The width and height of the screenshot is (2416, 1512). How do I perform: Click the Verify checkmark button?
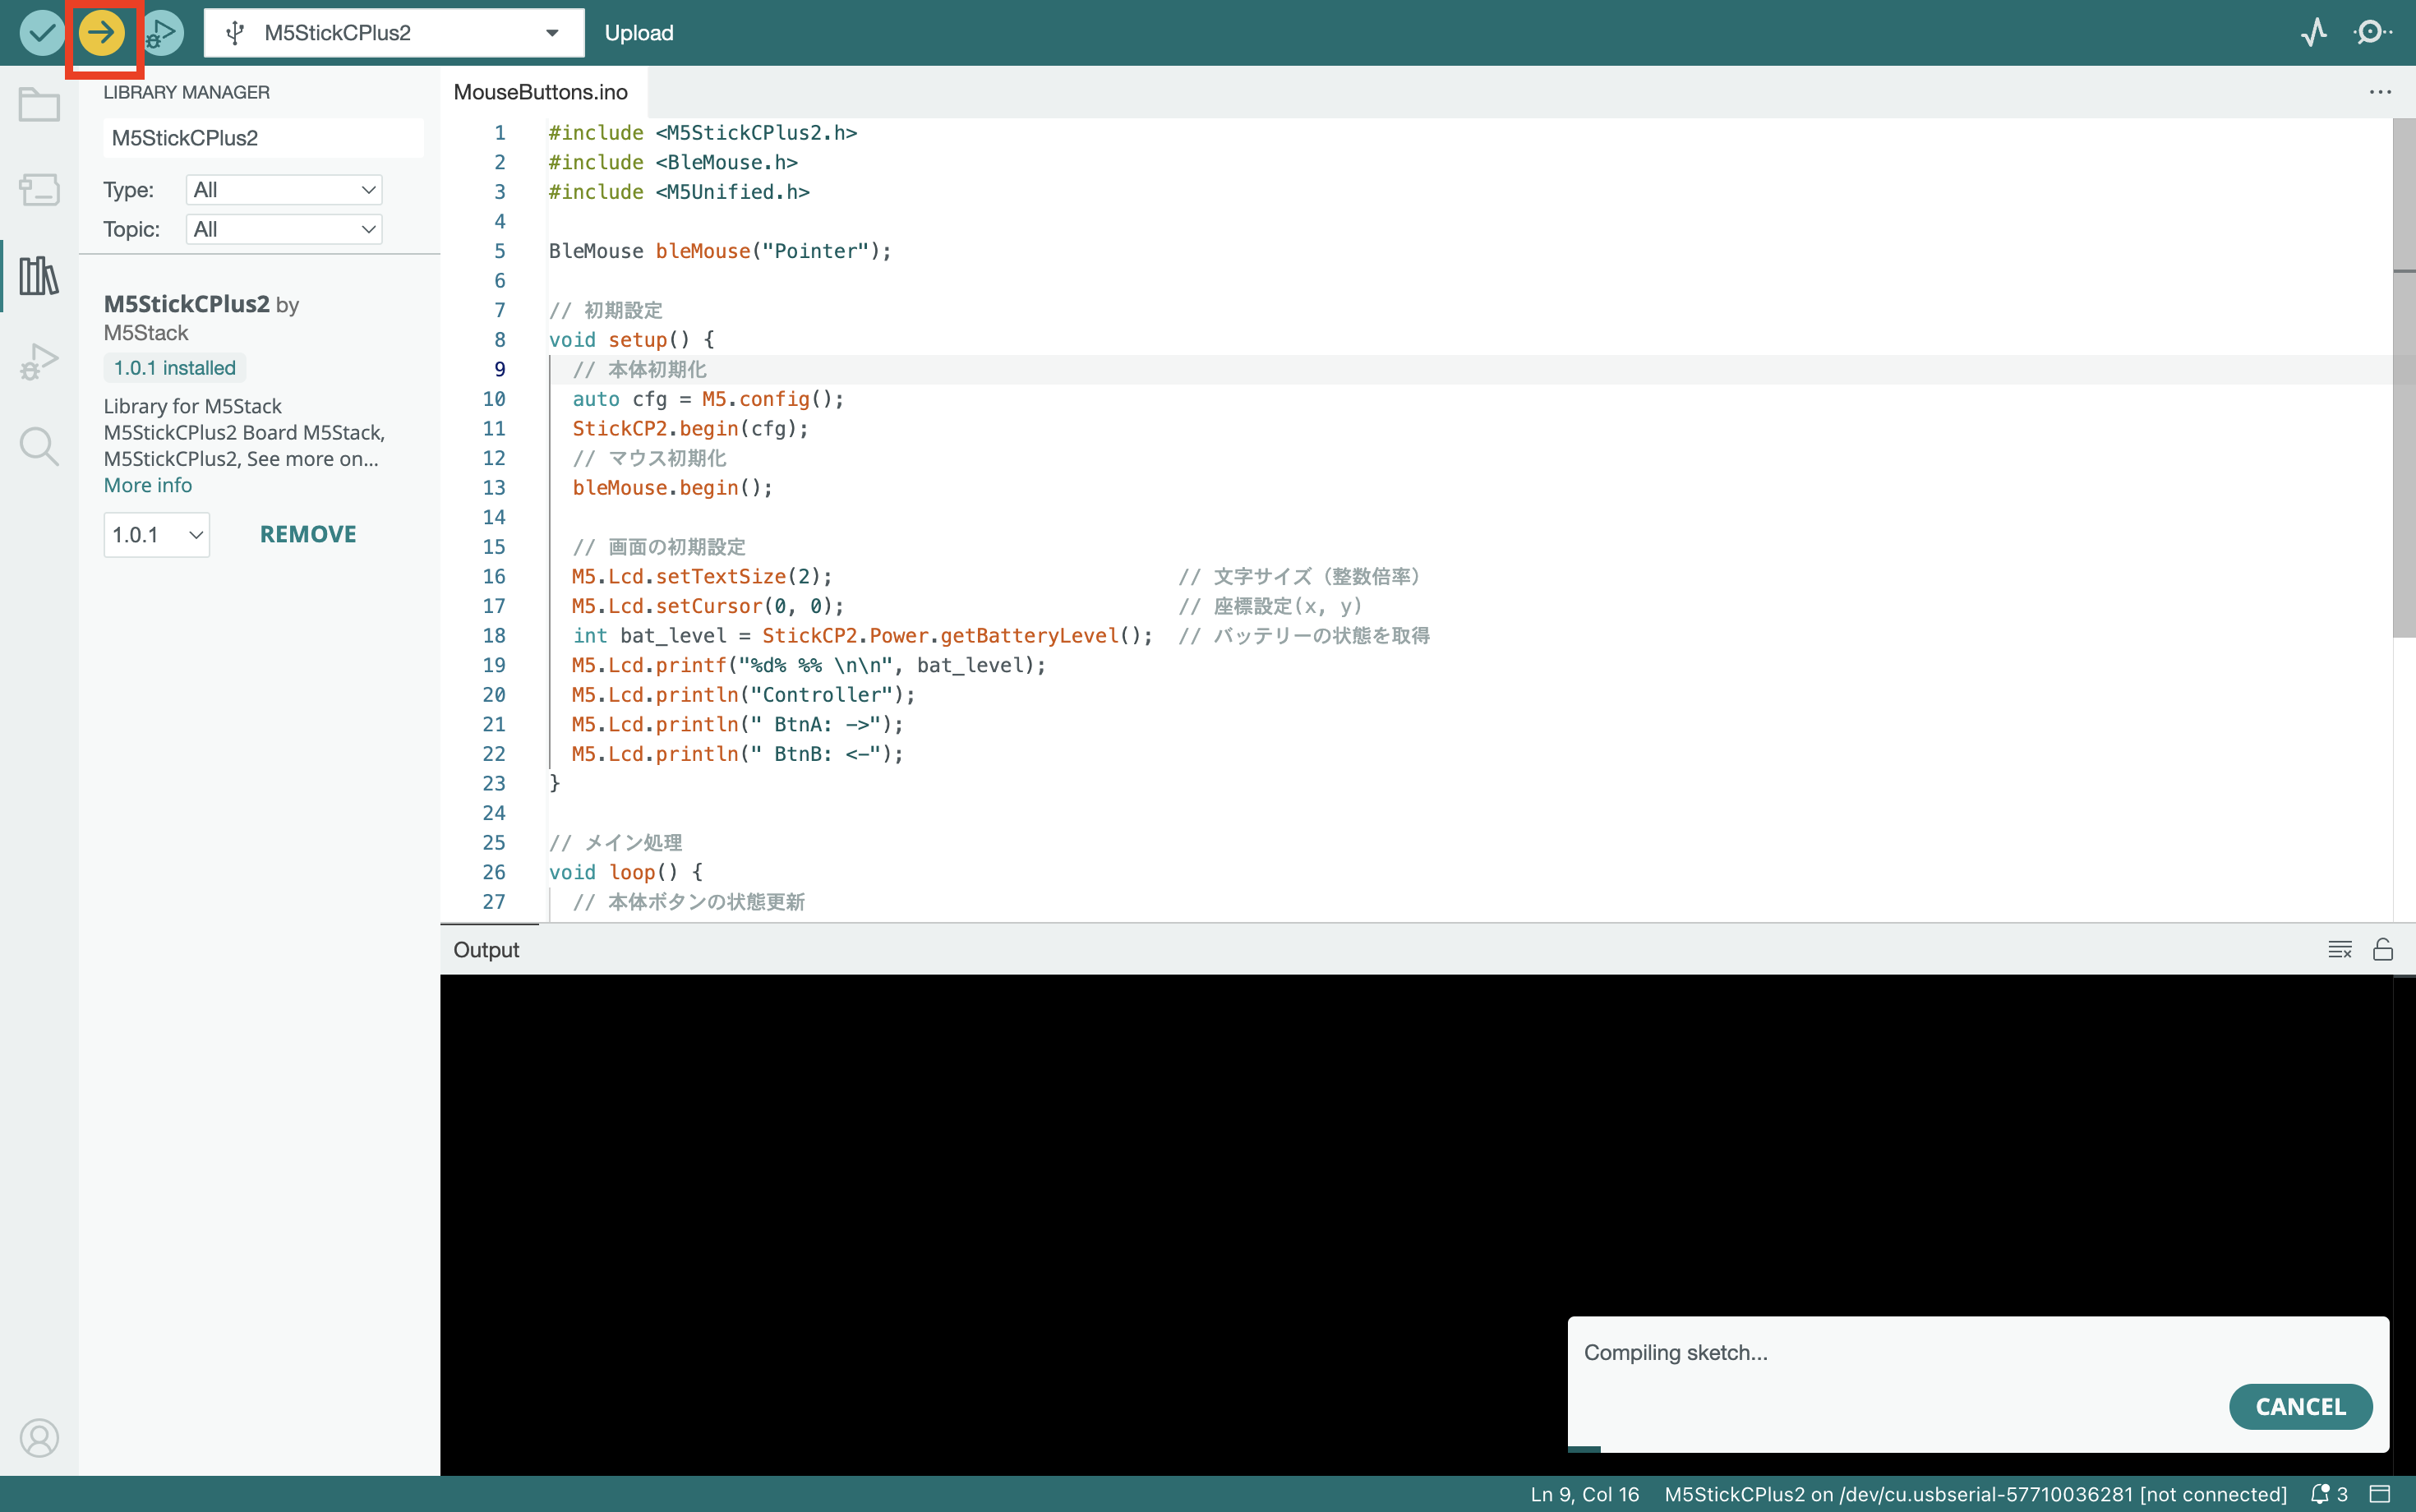pos(42,33)
